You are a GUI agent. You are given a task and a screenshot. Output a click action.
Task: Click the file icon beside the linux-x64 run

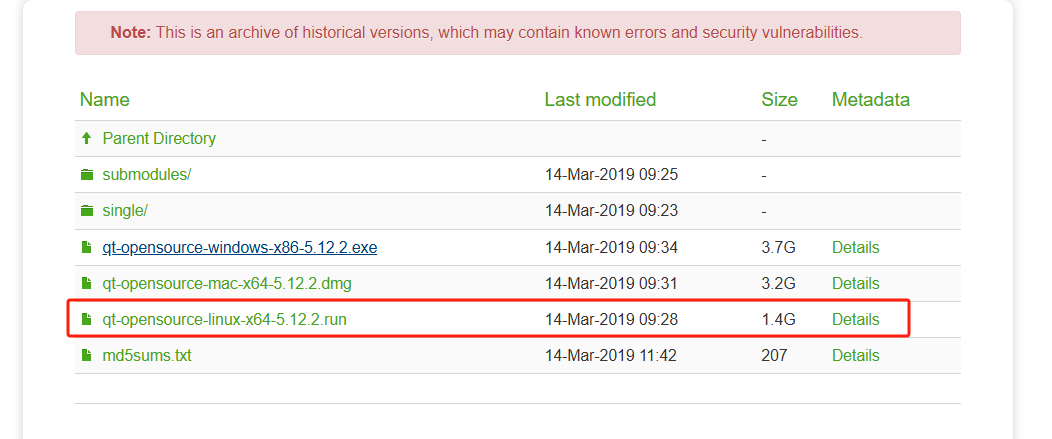(87, 320)
